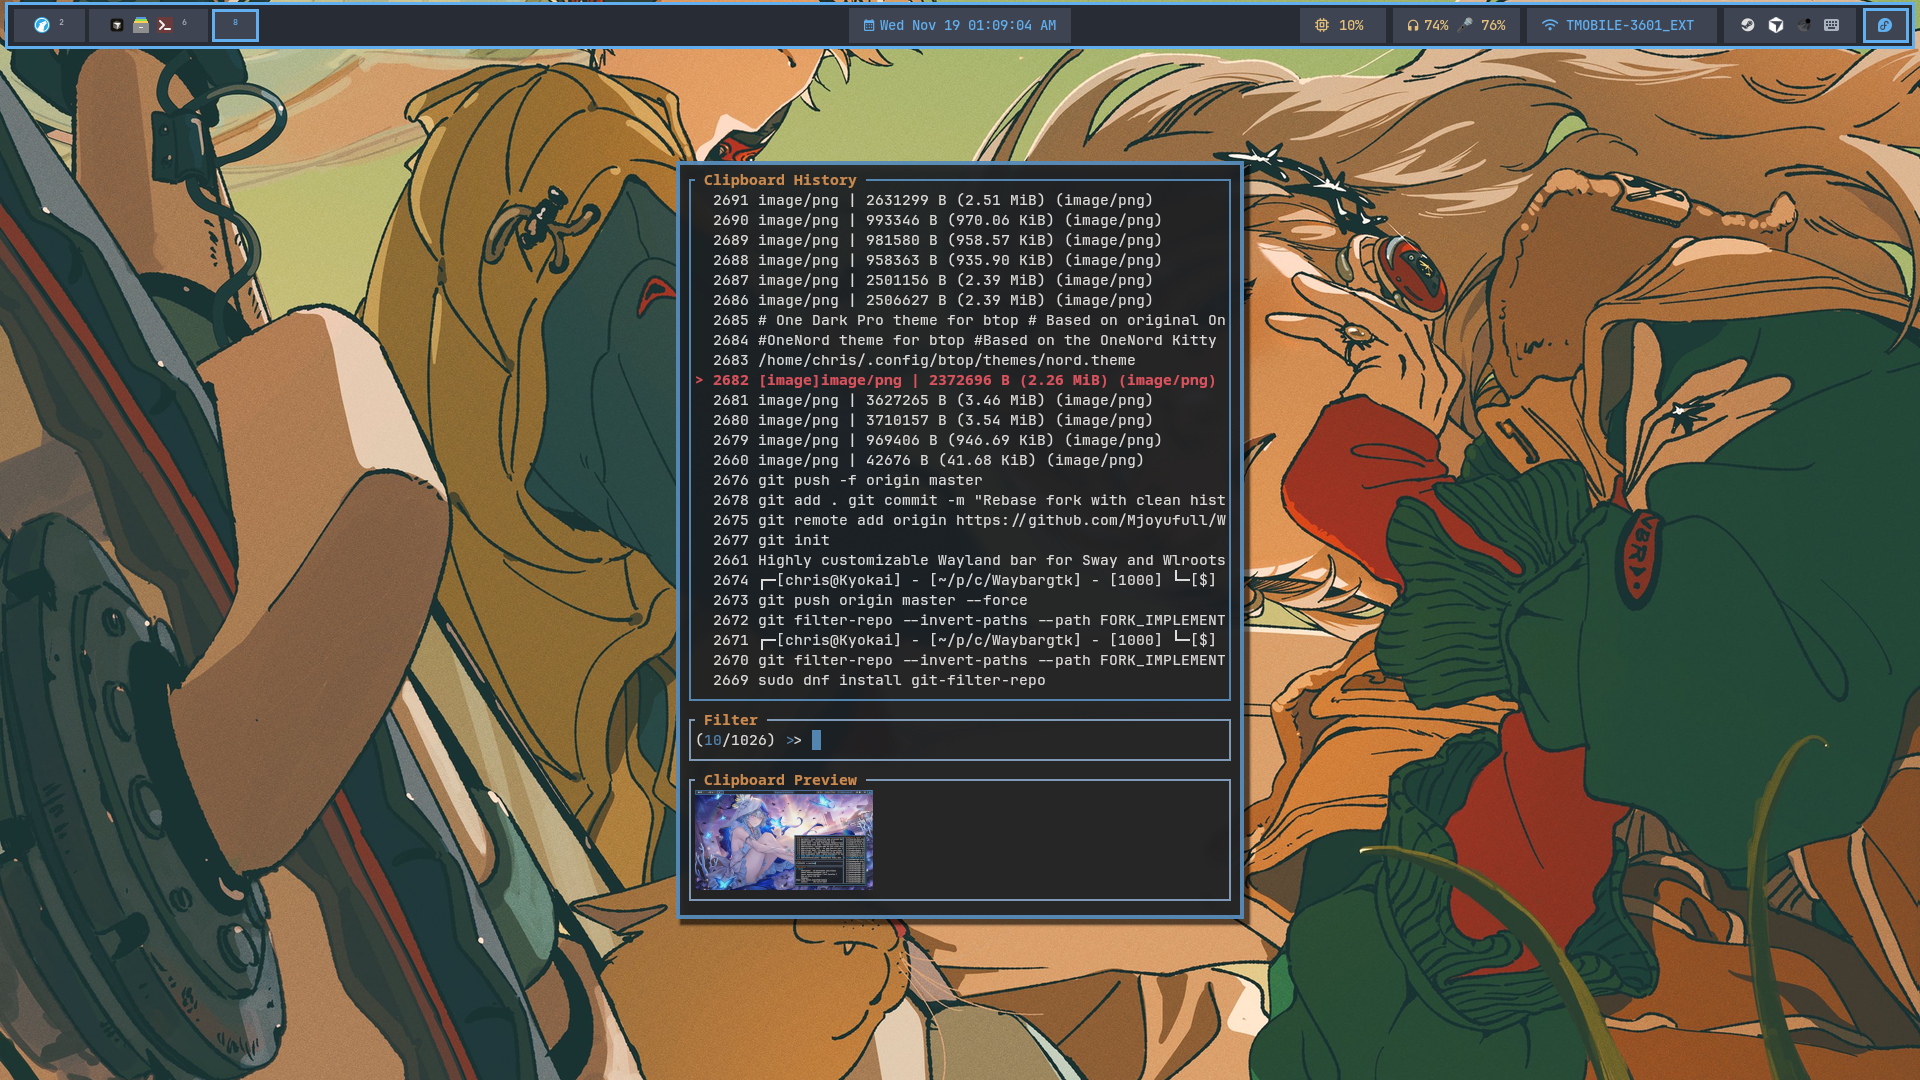Click the Steam tray icon
The height and width of the screenshot is (1080, 1920).
click(x=1747, y=25)
